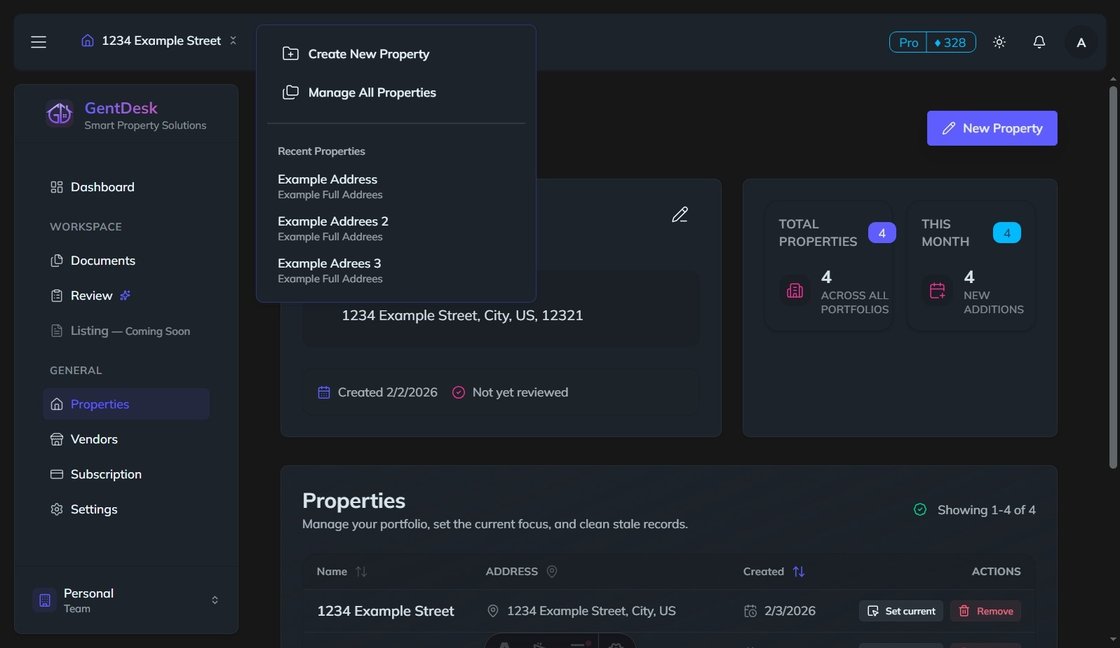Toggle sort direction on the Name column
The height and width of the screenshot is (648, 1120).
(361, 571)
